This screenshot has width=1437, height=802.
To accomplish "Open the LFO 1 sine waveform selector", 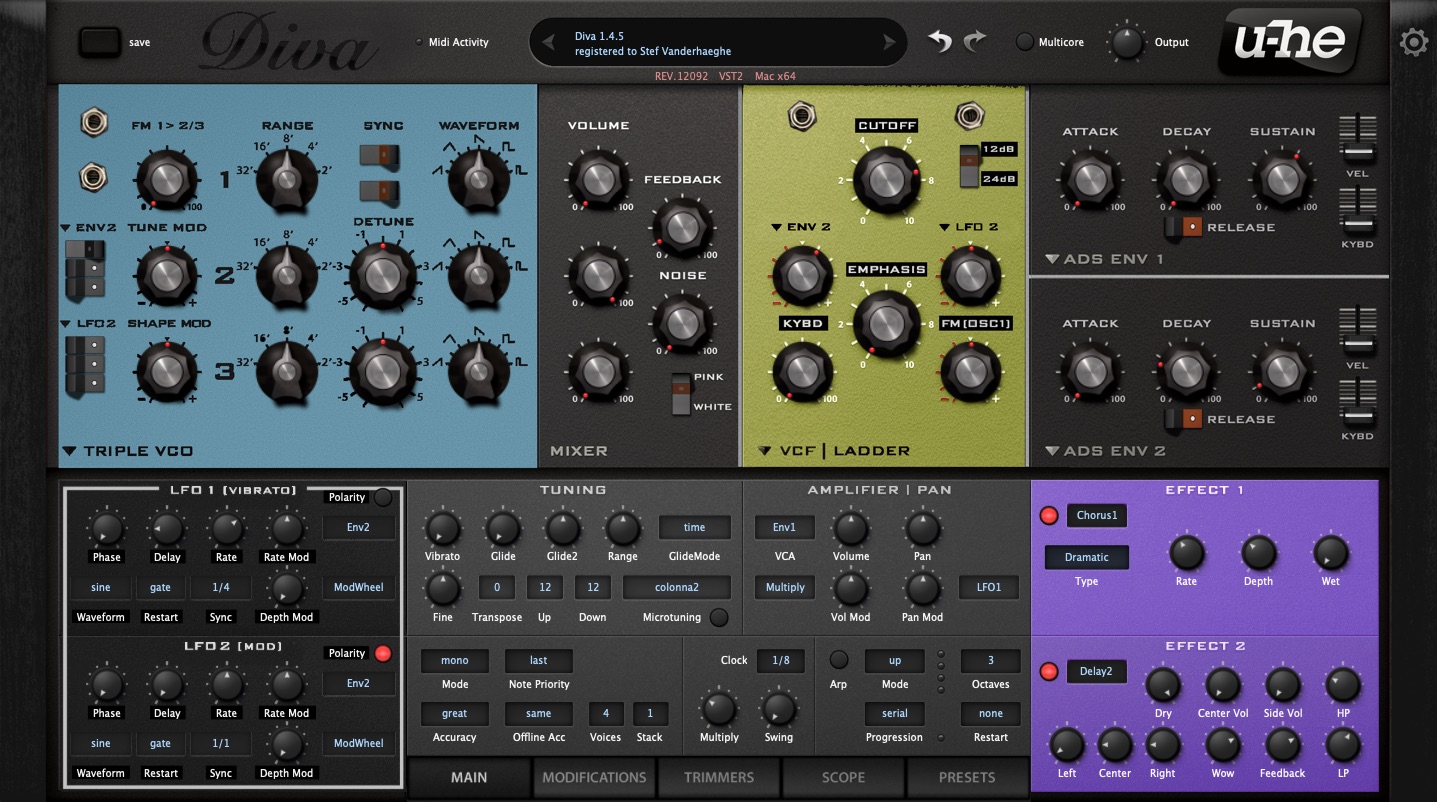I will coord(101,587).
